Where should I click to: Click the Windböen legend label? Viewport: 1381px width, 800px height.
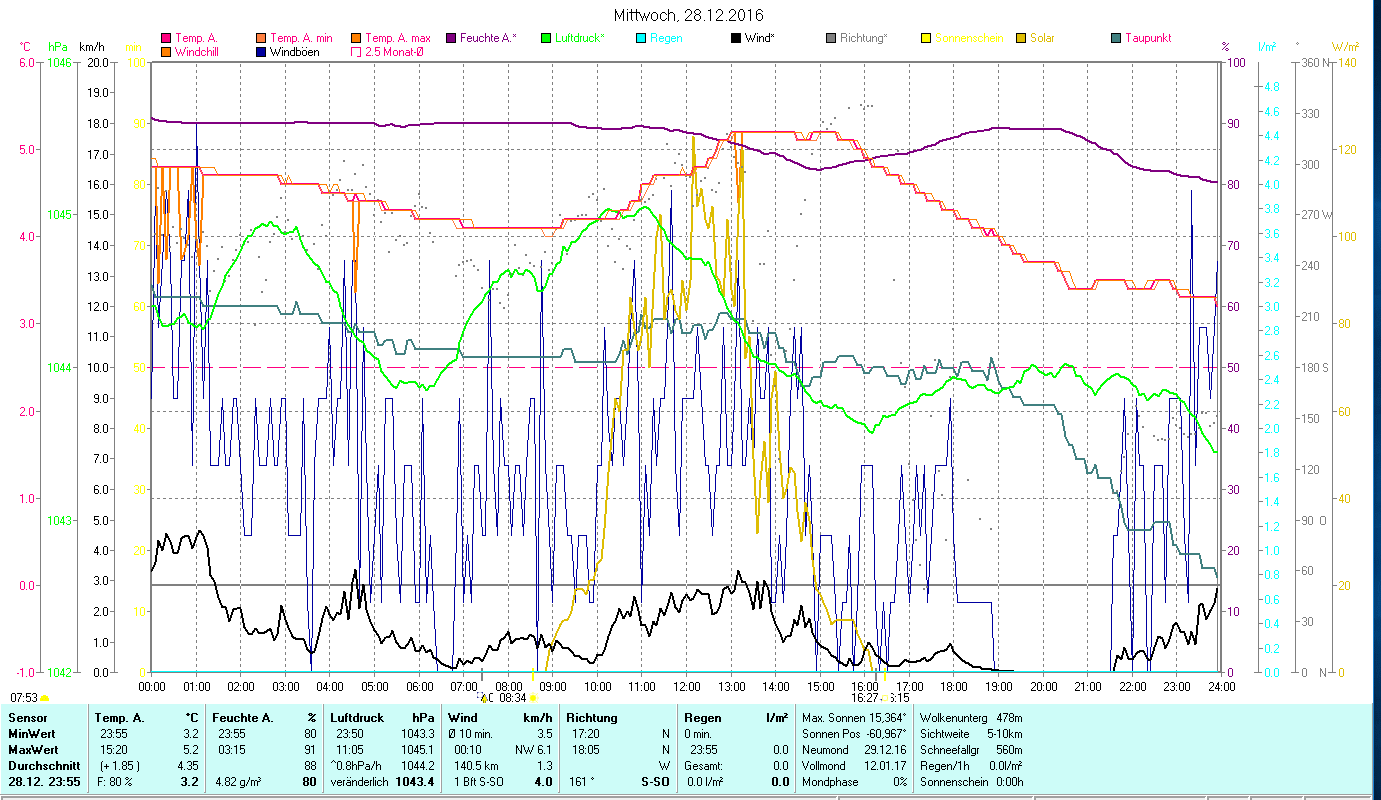(295, 51)
